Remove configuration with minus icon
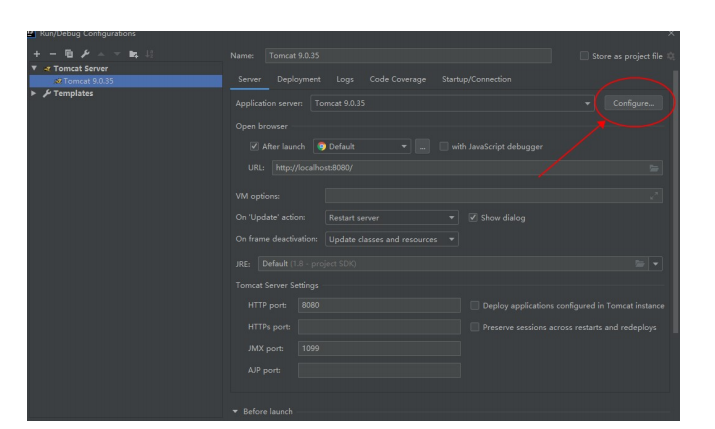715x429 pixels. pyautogui.click(x=53, y=54)
